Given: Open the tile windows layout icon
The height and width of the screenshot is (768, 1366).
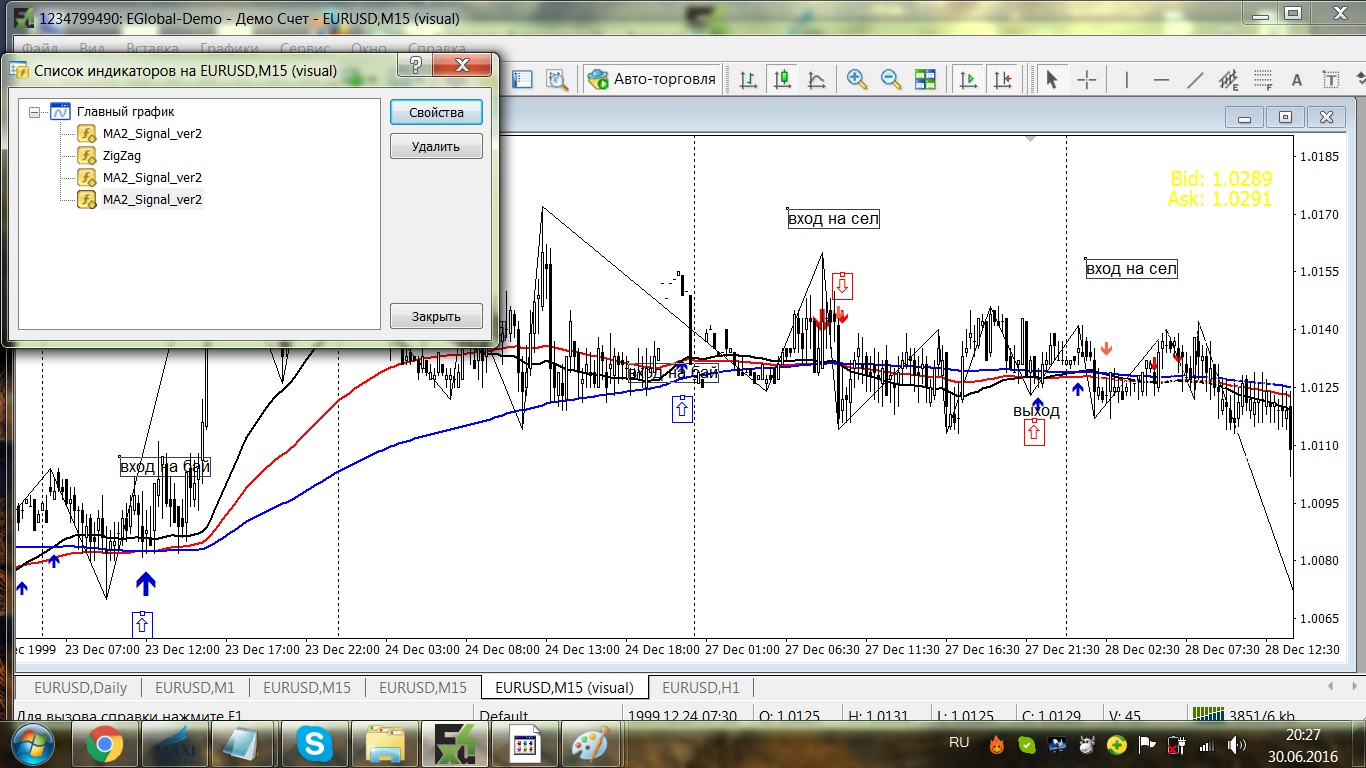Looking at the screenshot, I should pyautogui.click(x=925, y=80).
